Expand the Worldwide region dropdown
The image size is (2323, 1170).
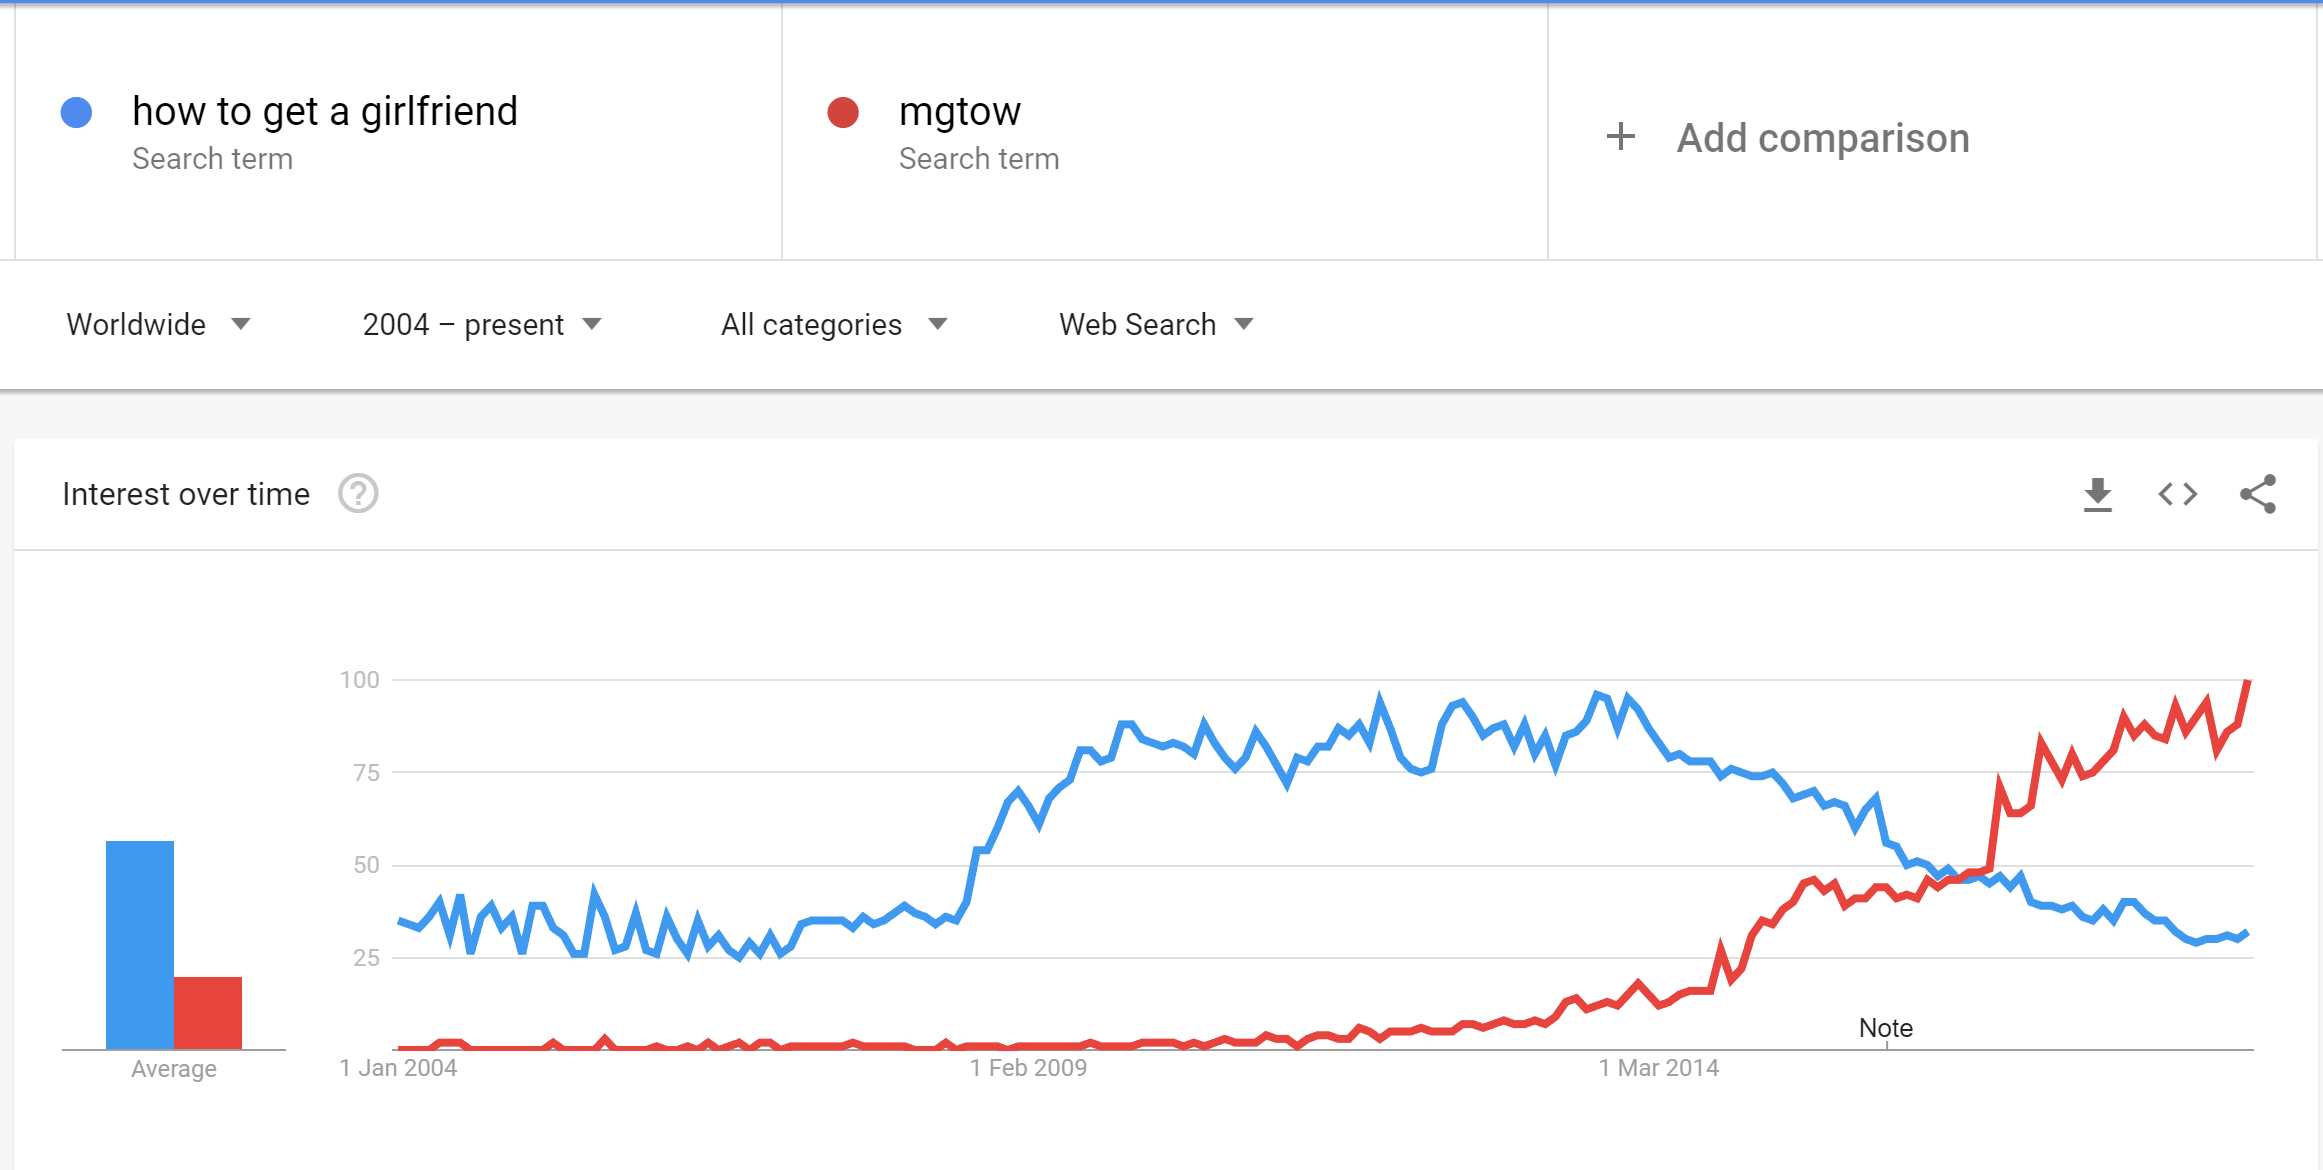point(158,324)
